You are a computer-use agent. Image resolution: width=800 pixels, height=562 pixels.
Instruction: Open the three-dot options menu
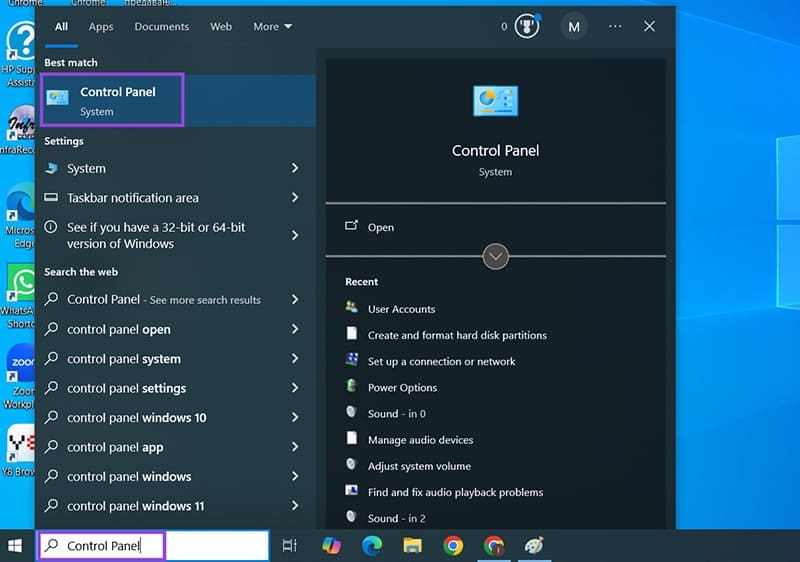(x=615, y=27)
